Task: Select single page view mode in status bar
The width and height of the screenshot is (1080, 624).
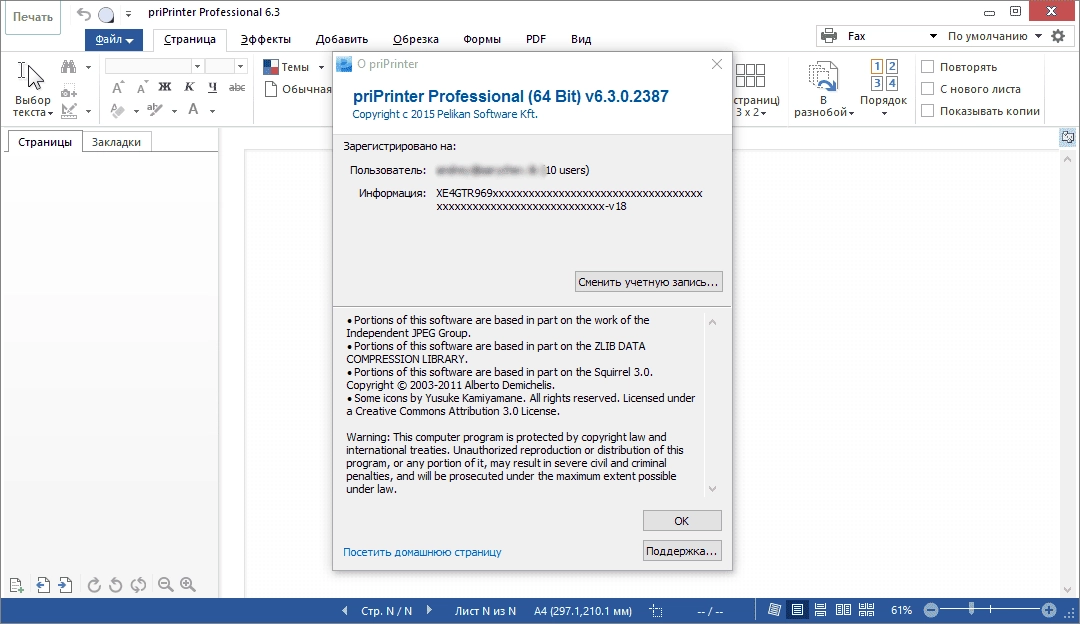Action: coord(797,610)
